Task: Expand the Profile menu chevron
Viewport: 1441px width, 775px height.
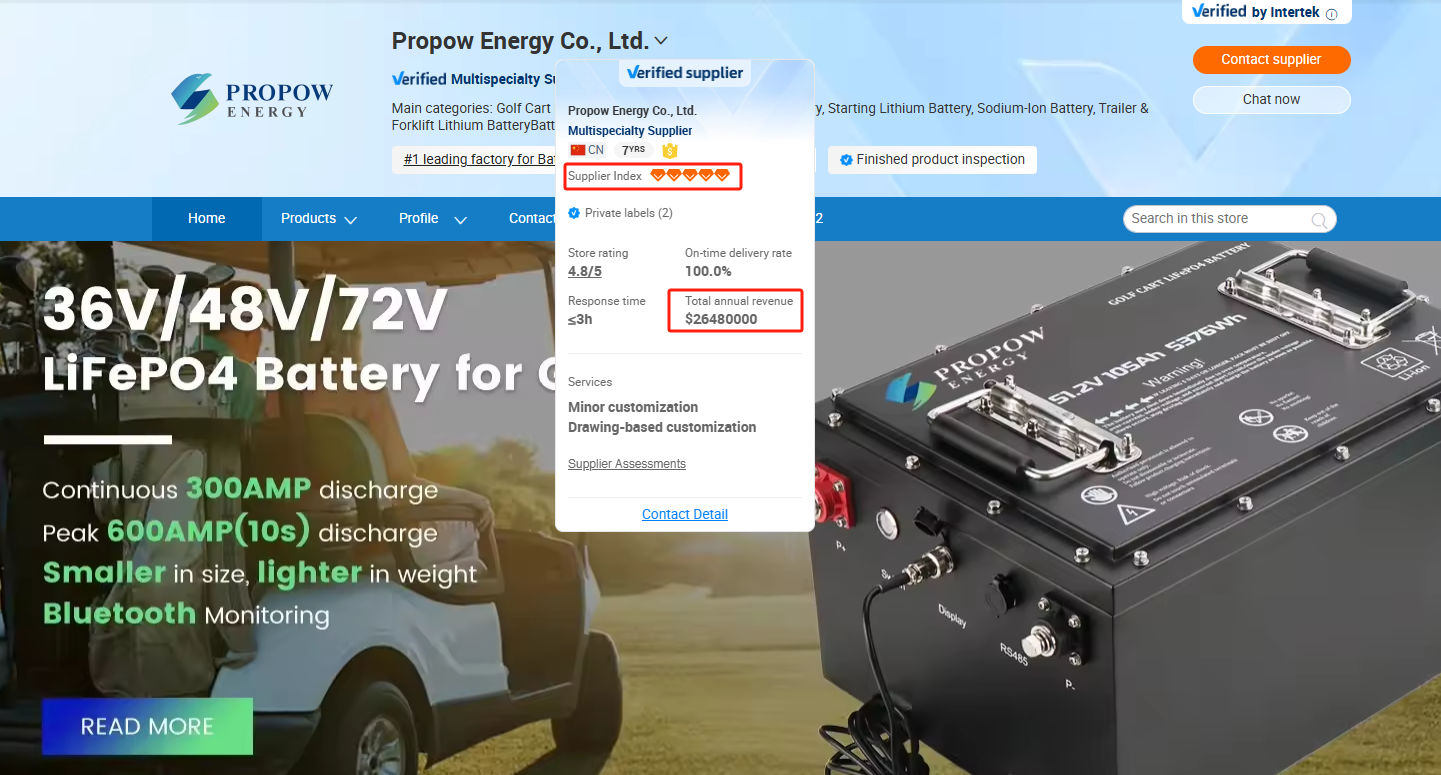Action: pos(460,220)
